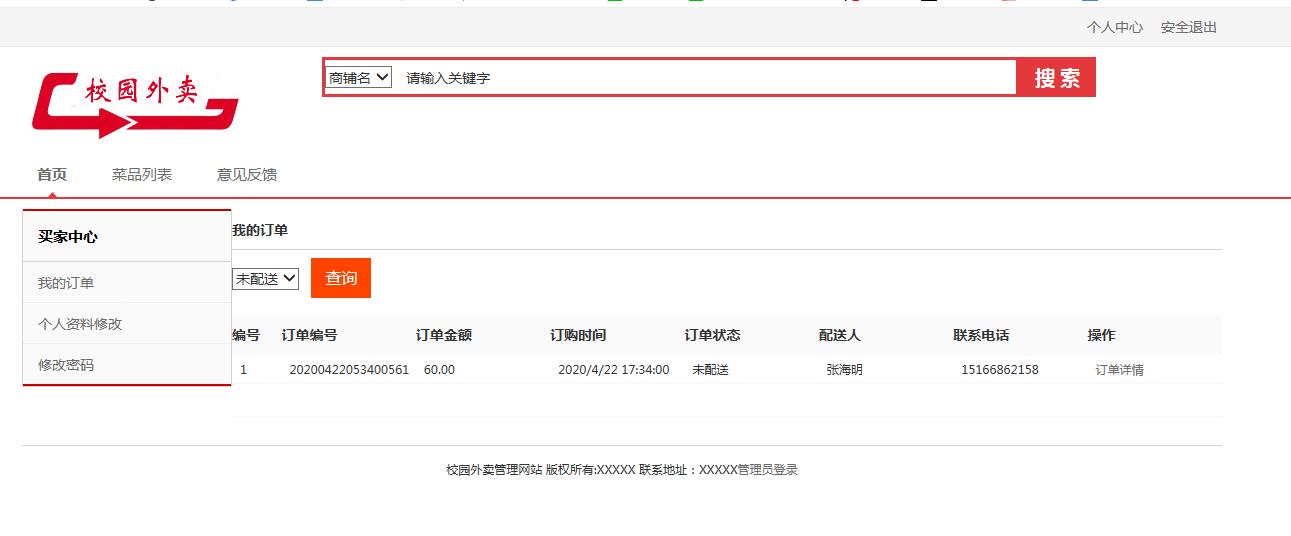Go to the 首页 nav tab
Image resolution: width=1291 pixels, height=536 pixels.
click(x=52, y=174)
